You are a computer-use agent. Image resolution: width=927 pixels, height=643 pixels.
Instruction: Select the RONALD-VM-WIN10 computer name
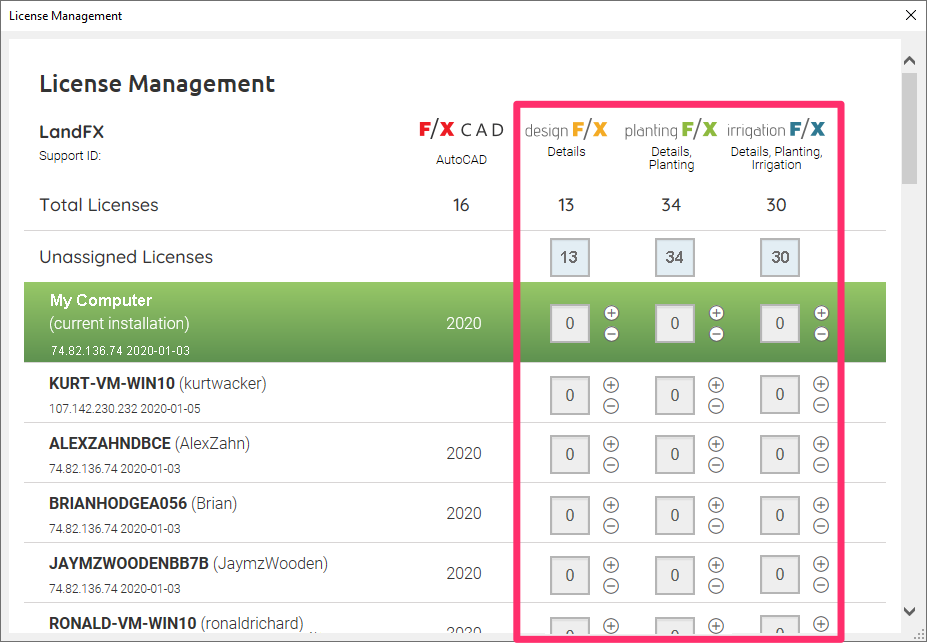122,623
